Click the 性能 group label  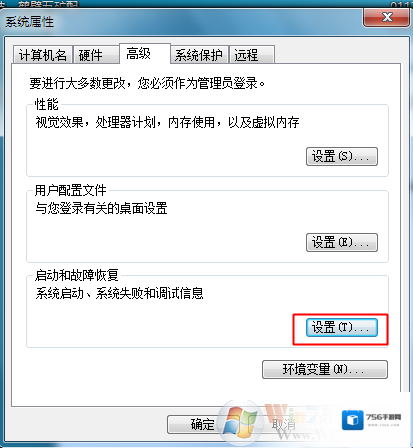pyautogui.click(x=47, y=104)
